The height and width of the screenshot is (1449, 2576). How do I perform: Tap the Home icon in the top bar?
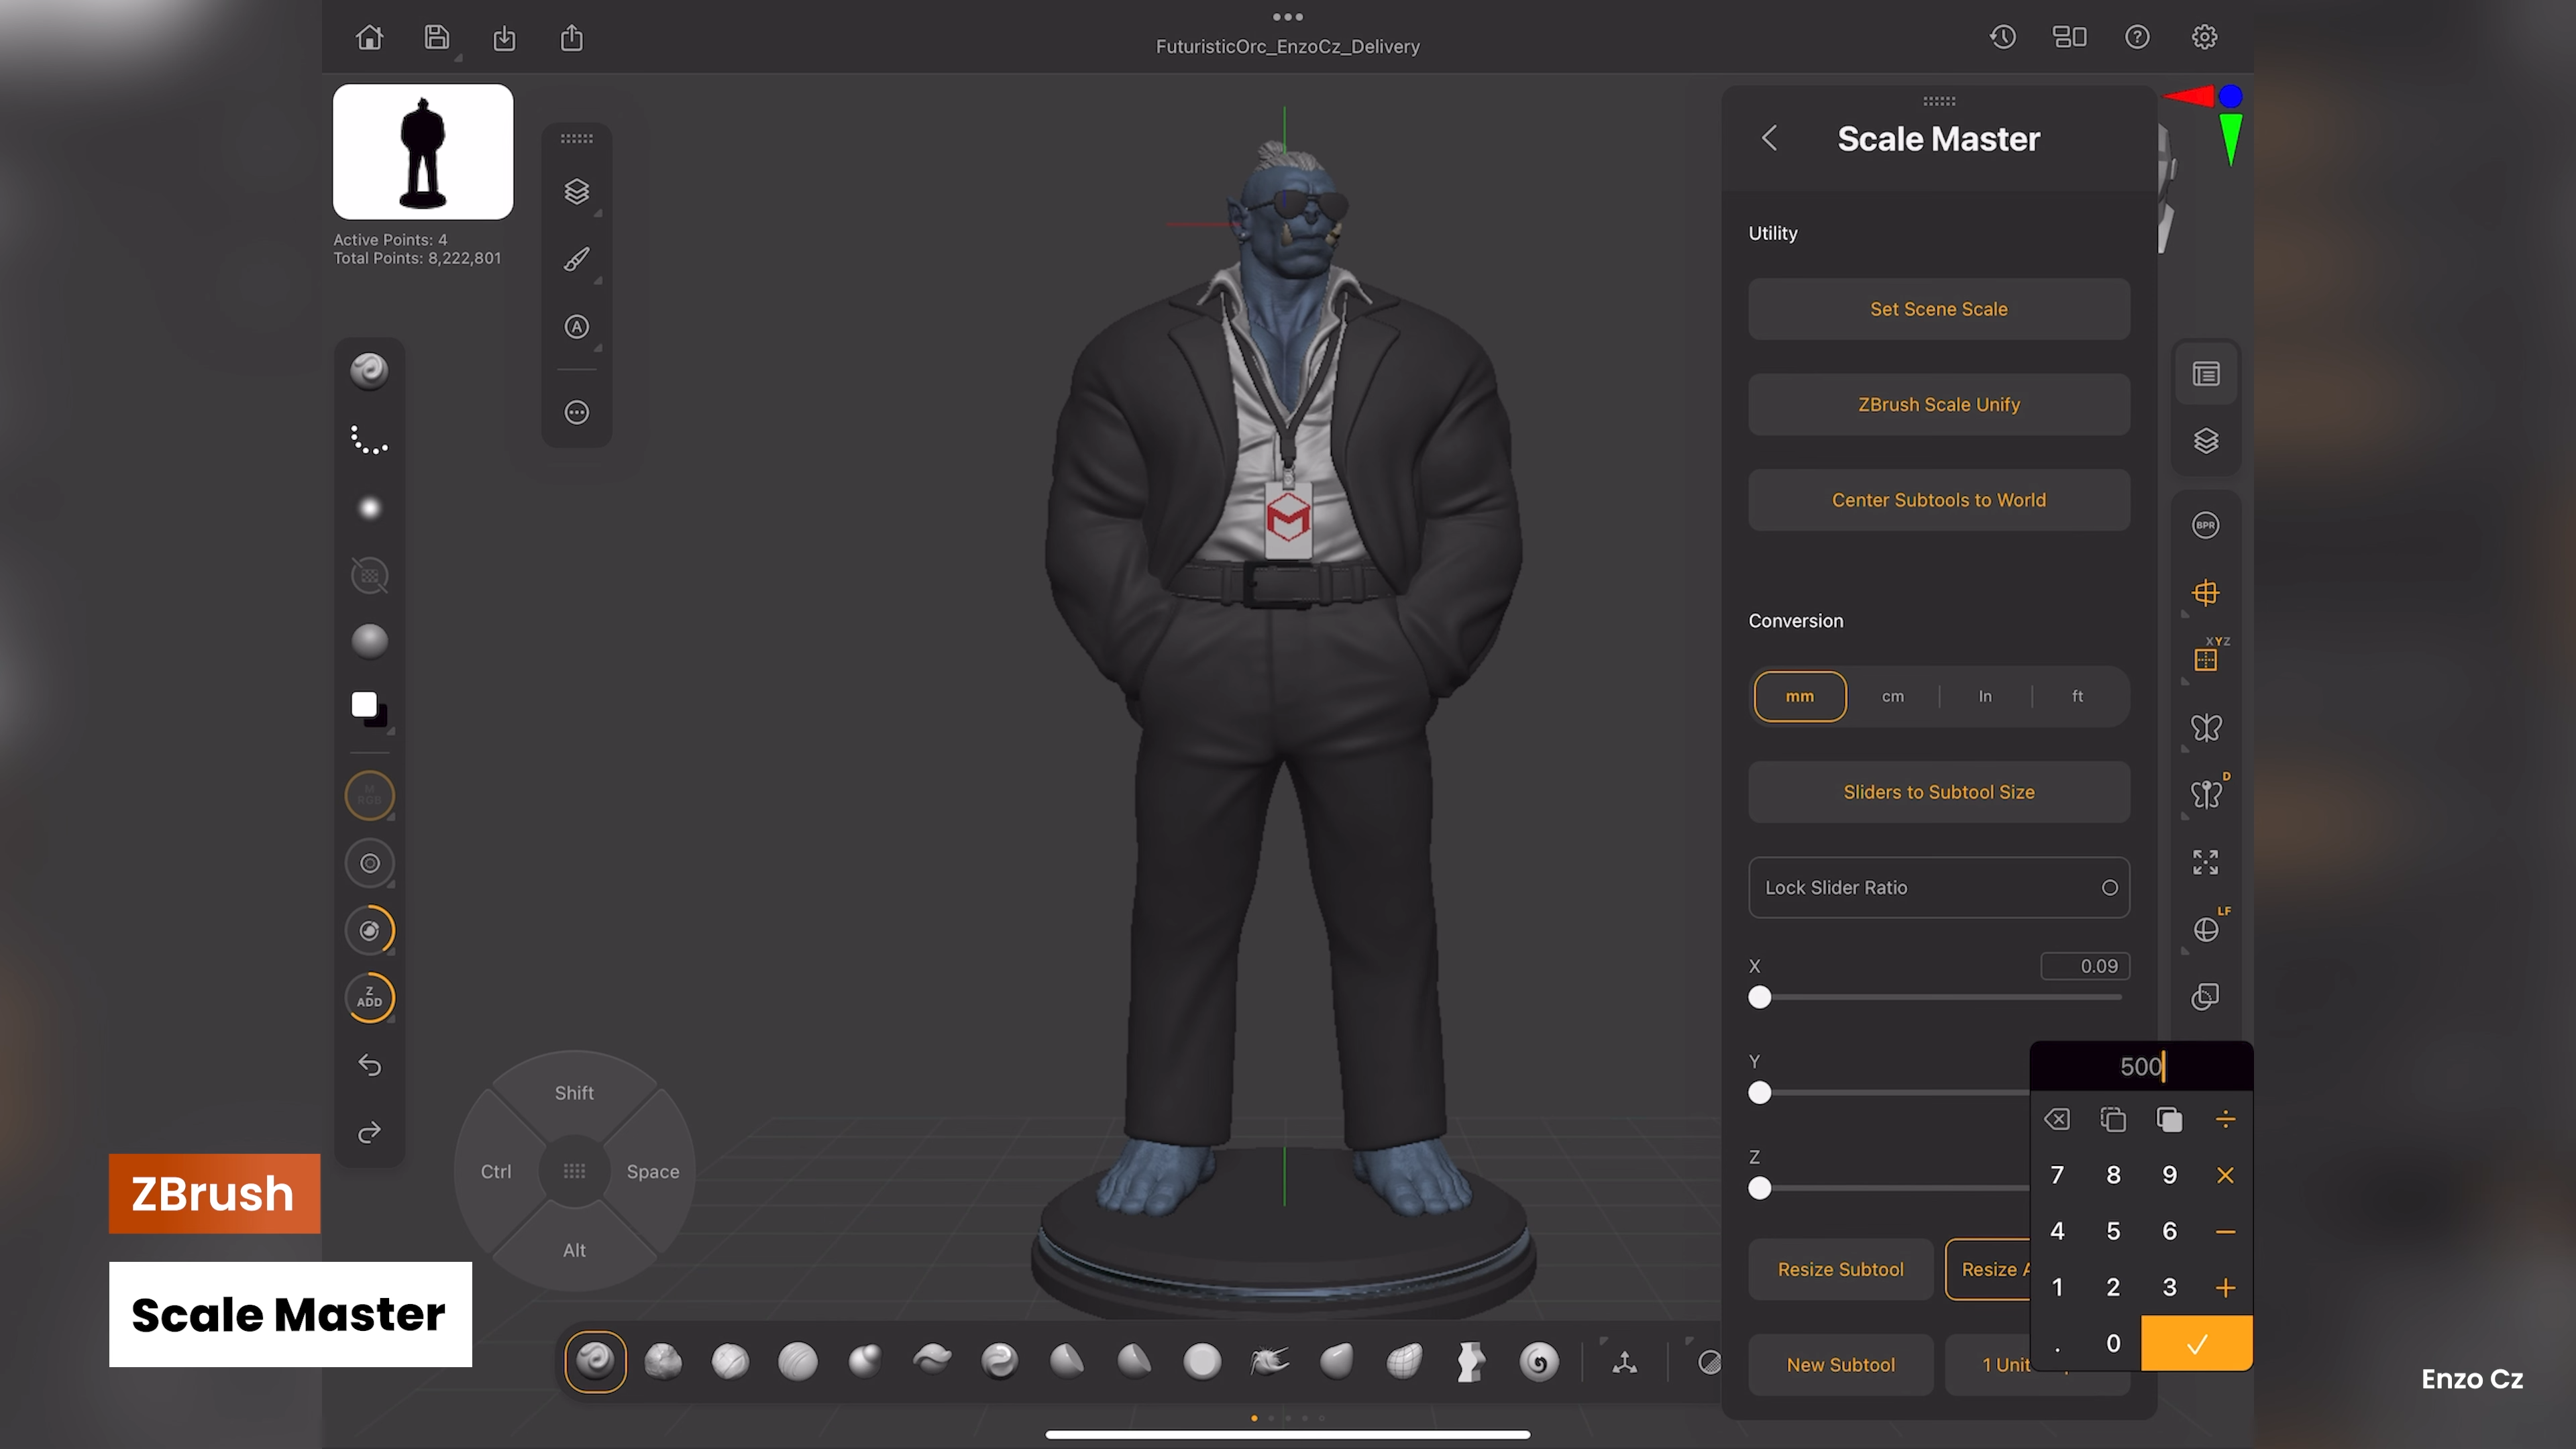369,38
